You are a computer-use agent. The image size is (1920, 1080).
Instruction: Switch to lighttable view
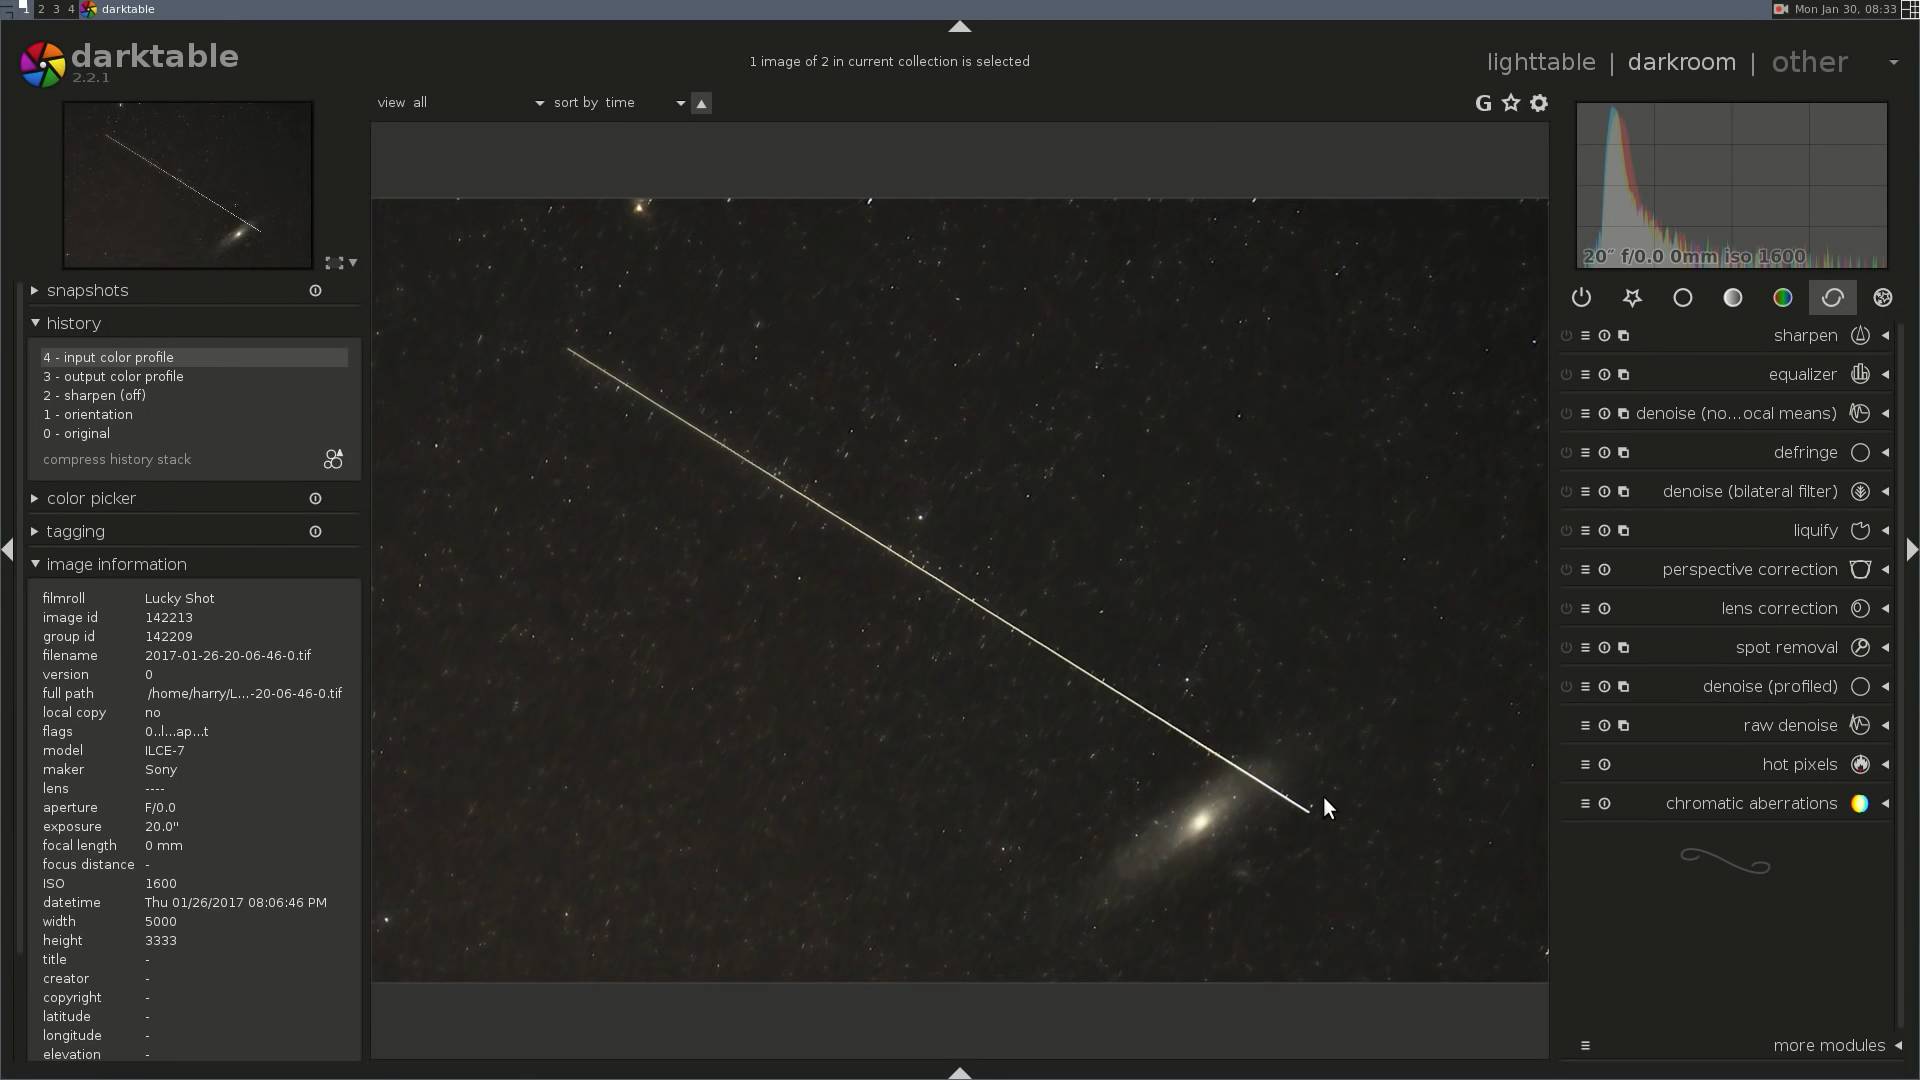click(1540, 62)
